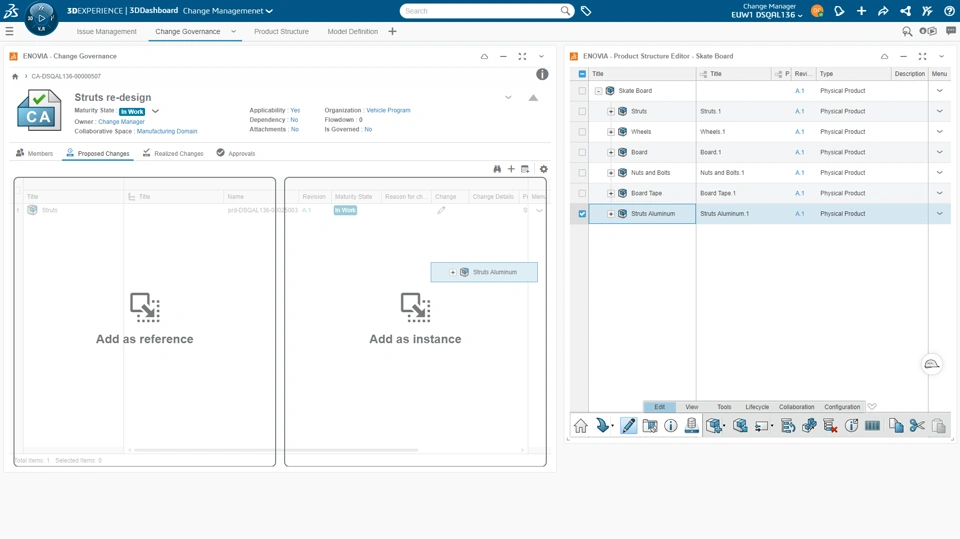The height and width of the screenshot is (539, 960).
Task: Open the Manufacturing Domain link
Action: pyautogui.click(x=167, y=131)
